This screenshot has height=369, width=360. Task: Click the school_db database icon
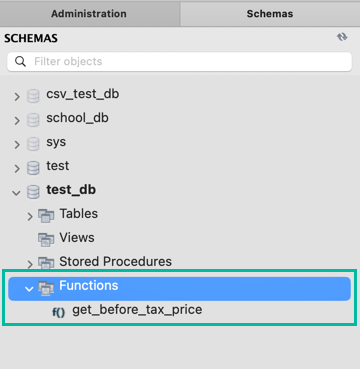(x=33, y=120)
